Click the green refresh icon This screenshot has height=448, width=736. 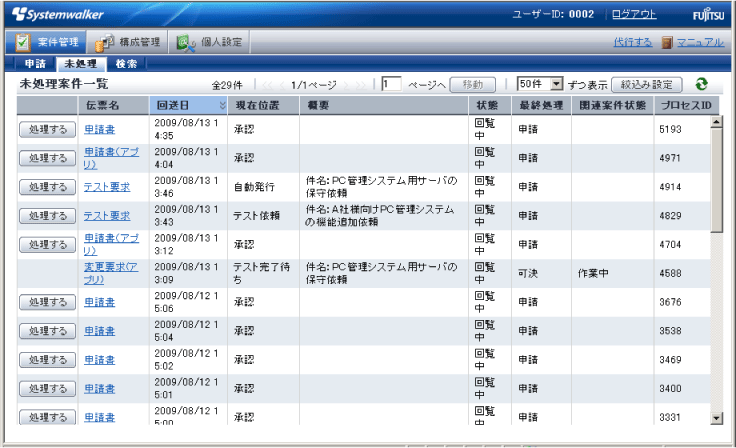[701, 85]
